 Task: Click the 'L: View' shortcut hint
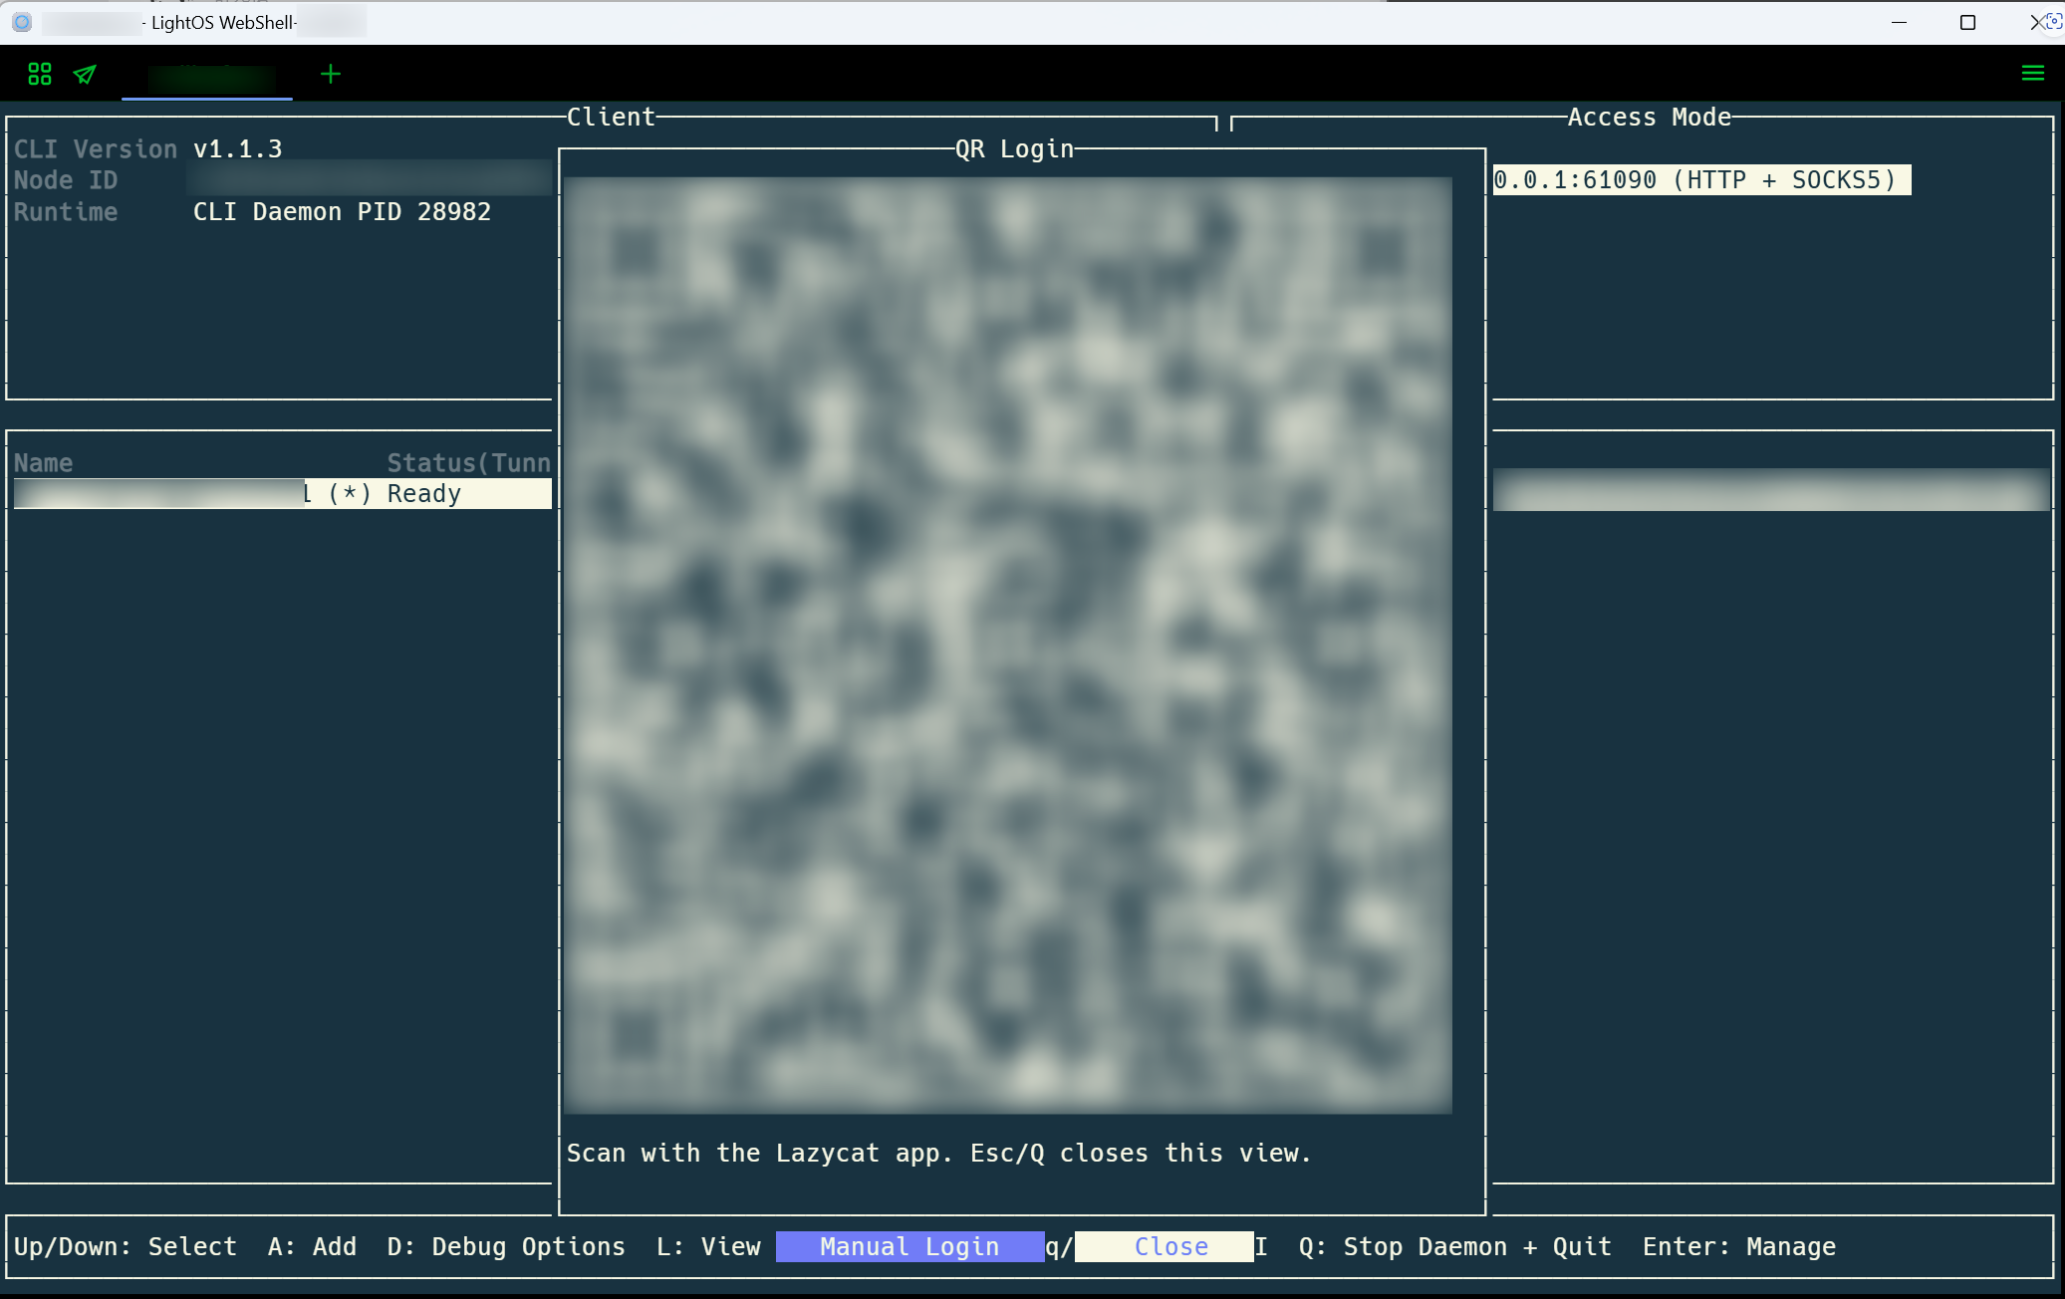[x=708, y=1247]
